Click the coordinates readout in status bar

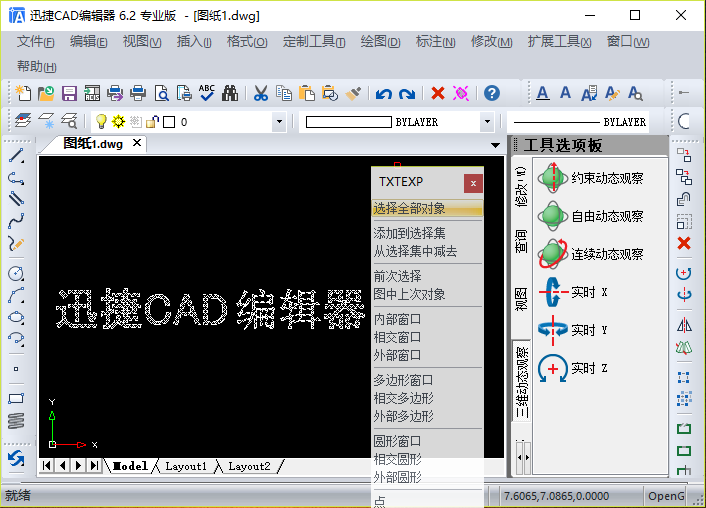coord(557,496)
